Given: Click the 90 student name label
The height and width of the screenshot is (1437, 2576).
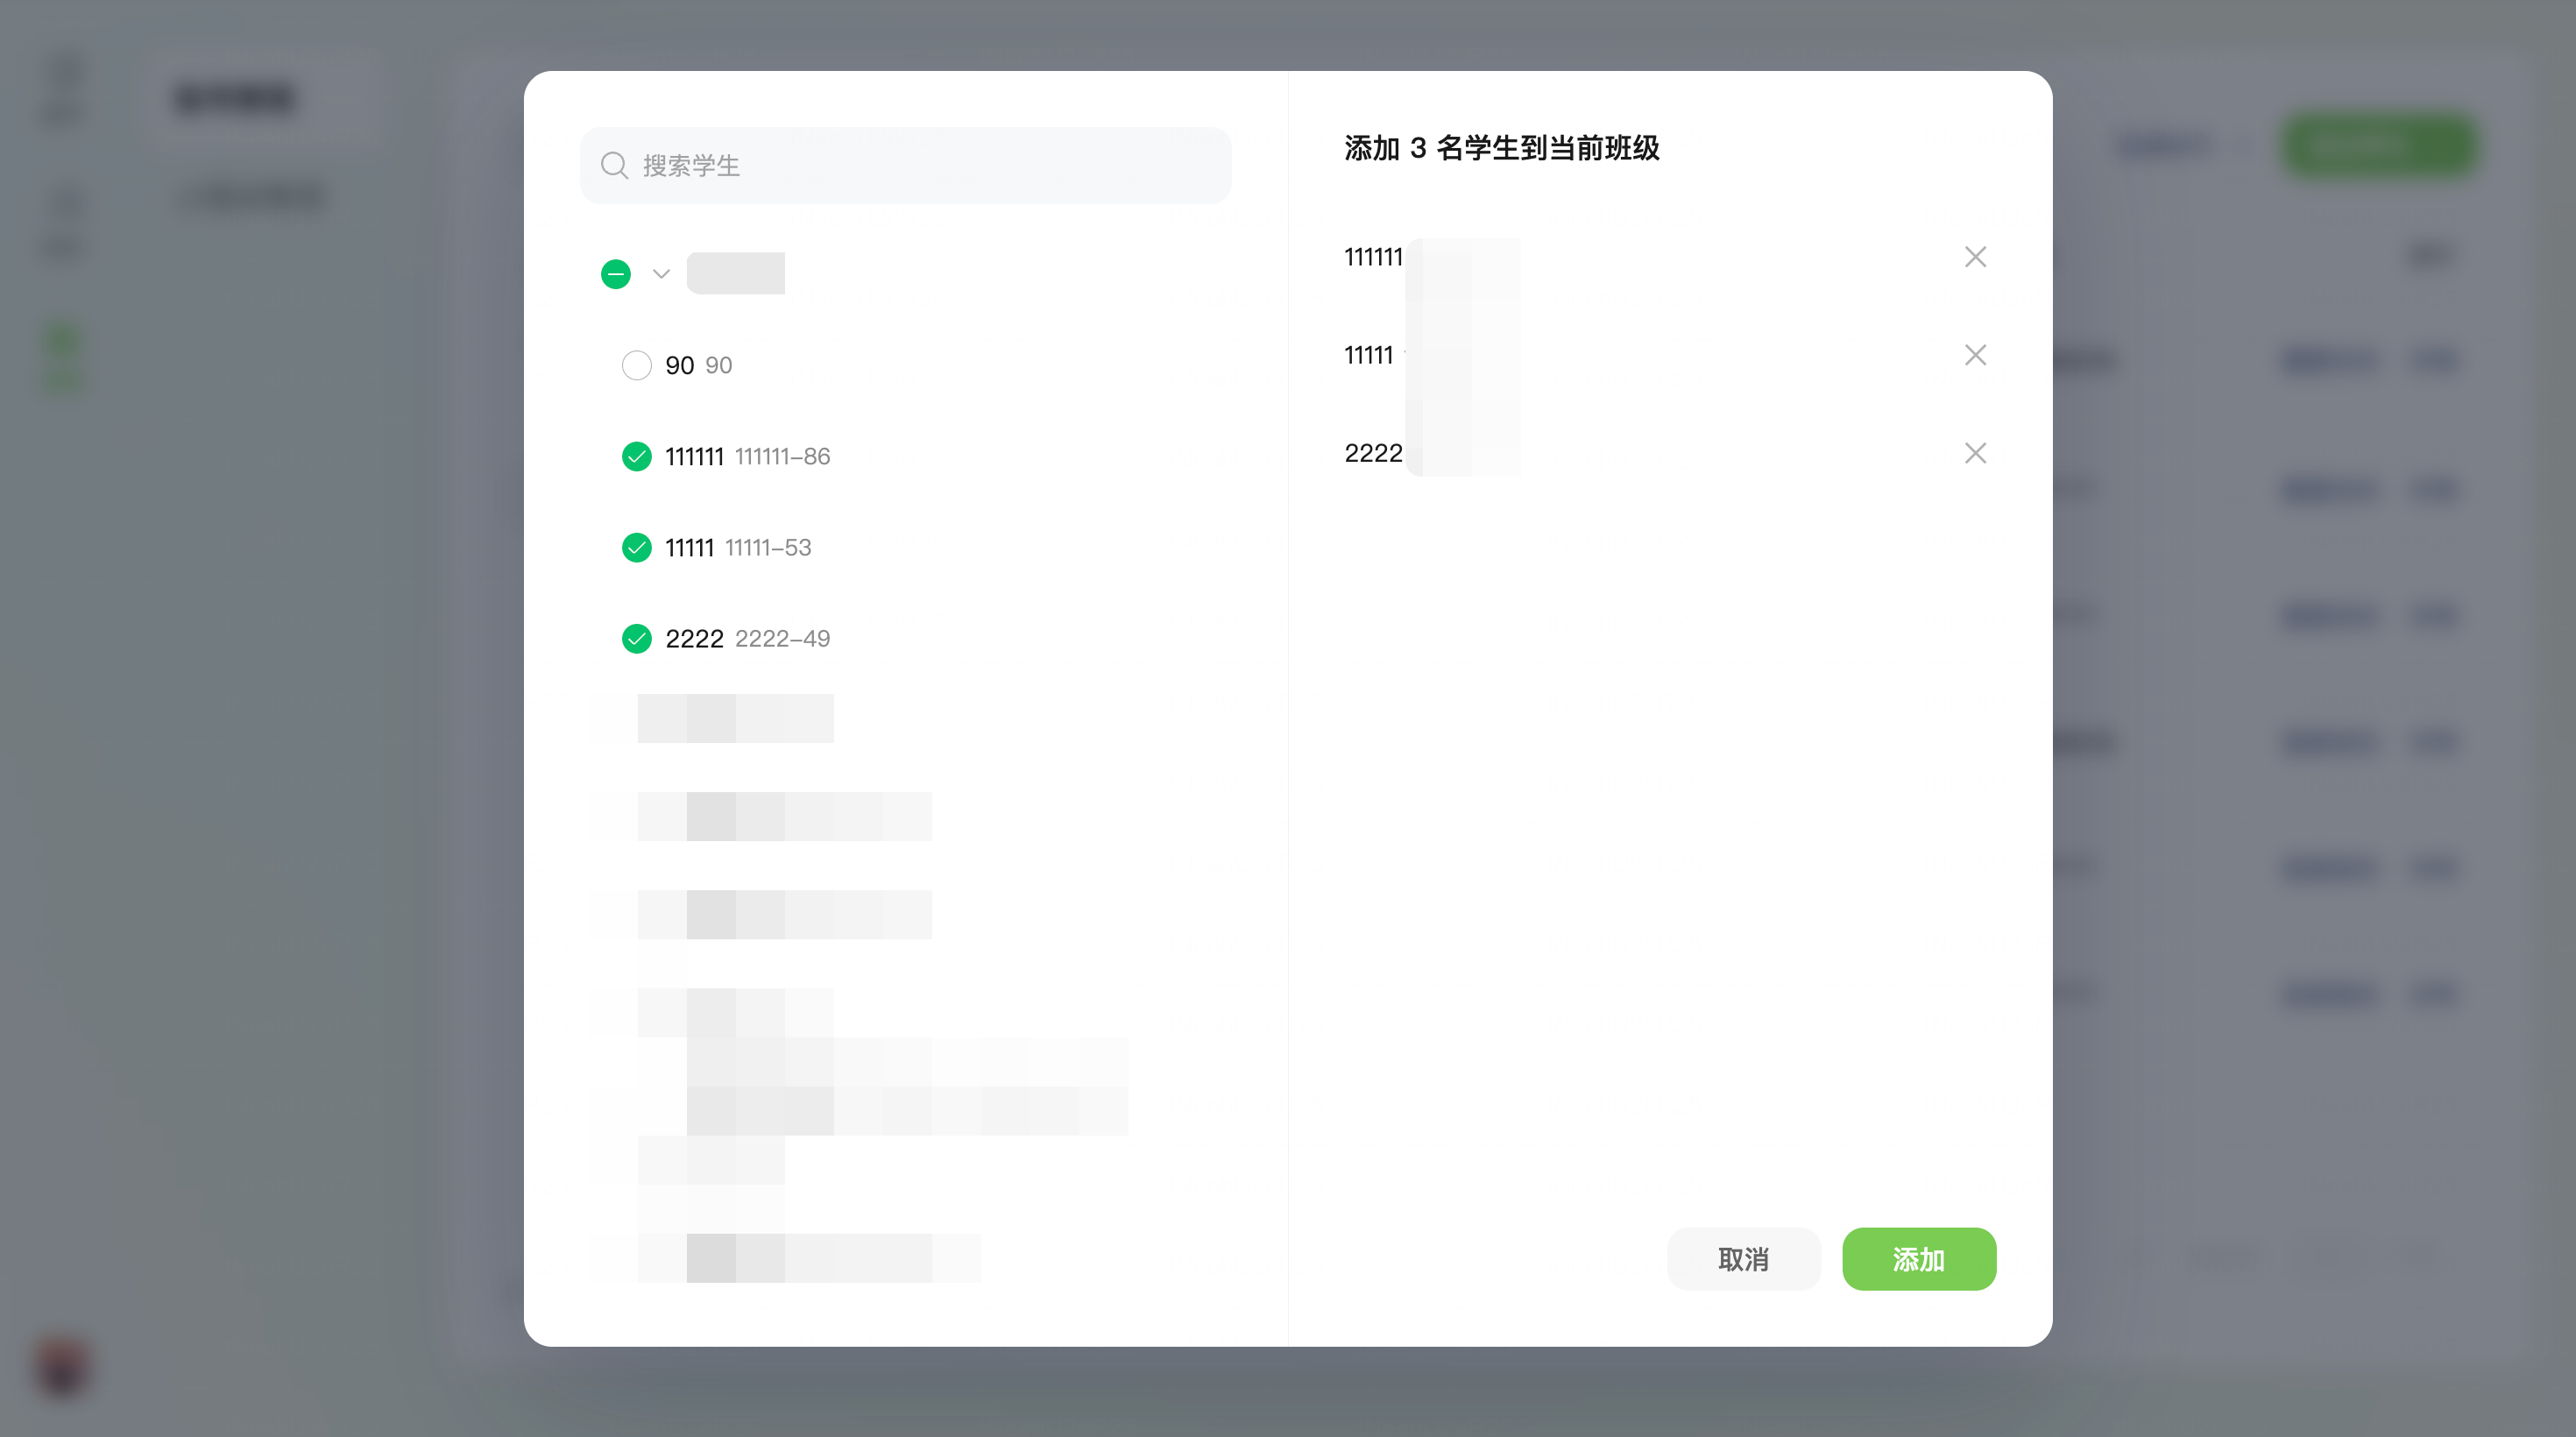Looking at the screenshot, I should [x=680, y=365].
